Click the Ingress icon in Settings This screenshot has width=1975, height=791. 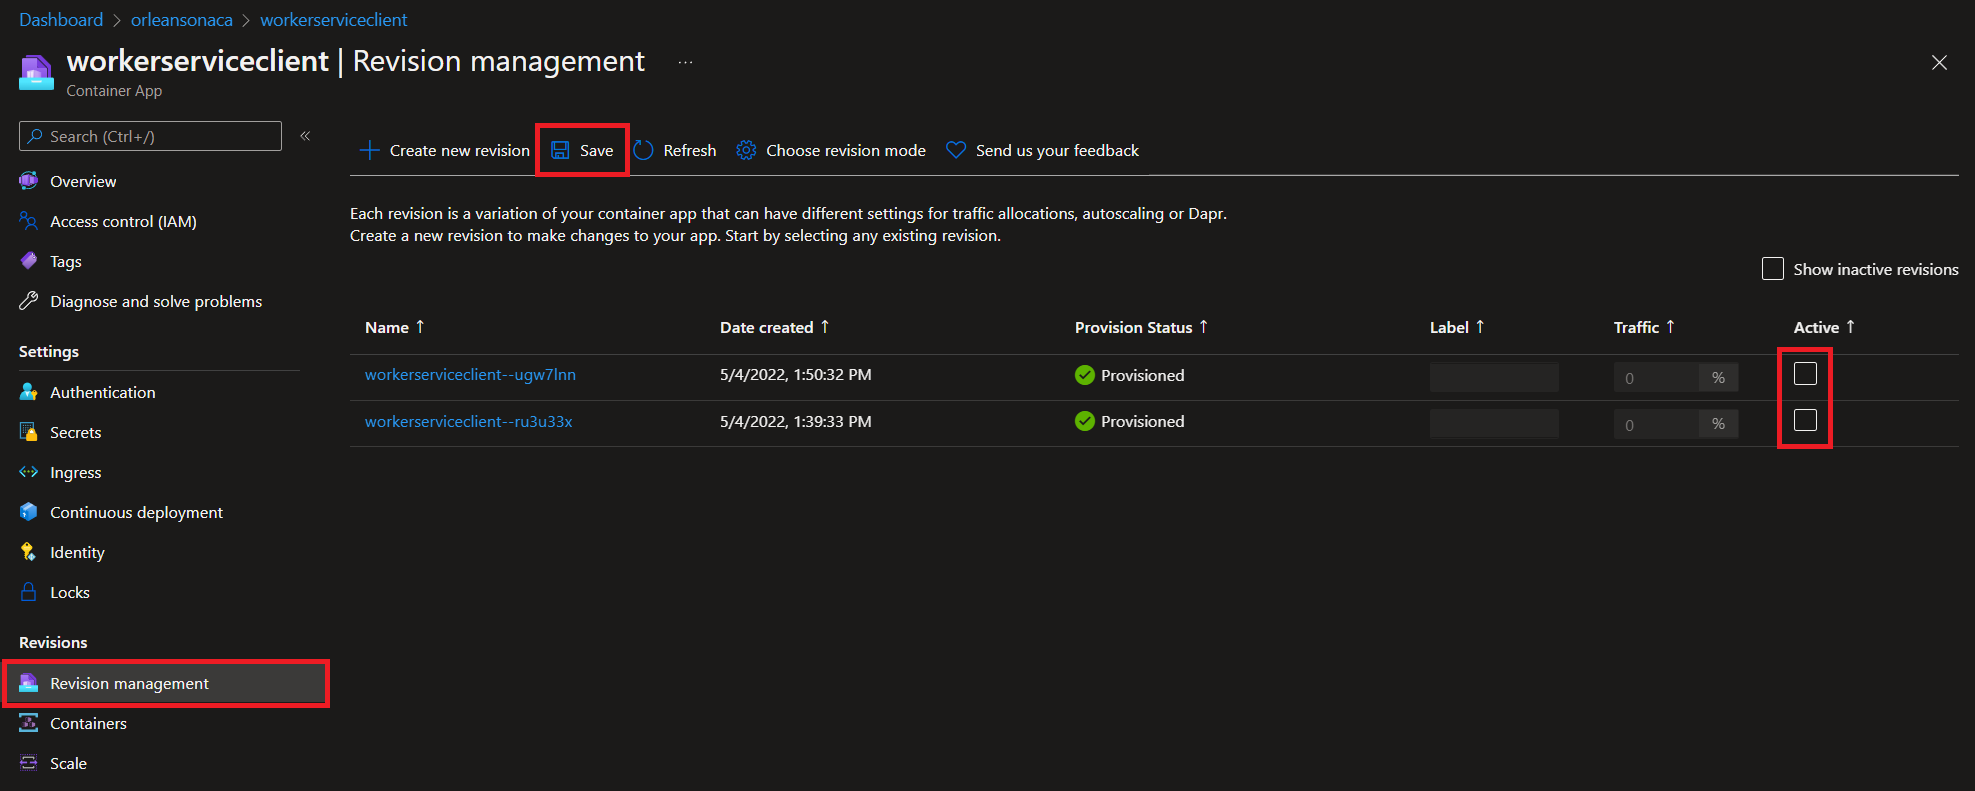29,472
